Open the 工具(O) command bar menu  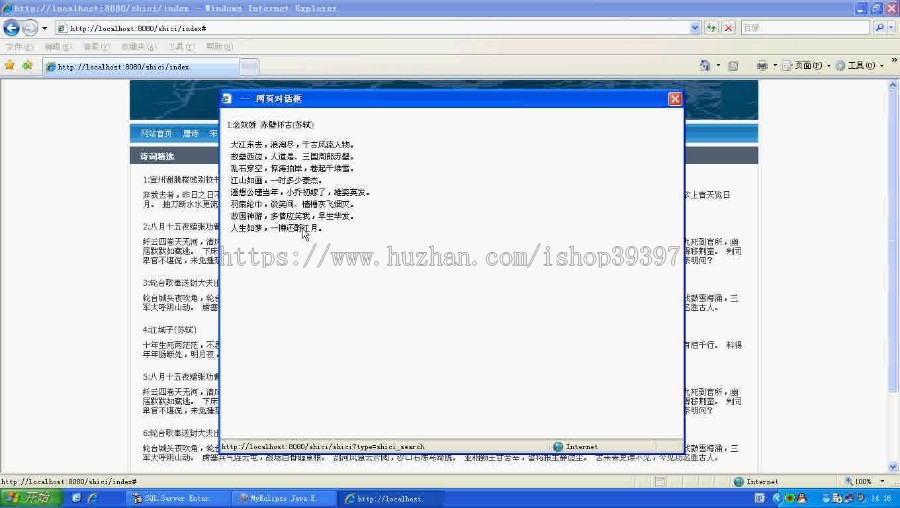[859, 65]
